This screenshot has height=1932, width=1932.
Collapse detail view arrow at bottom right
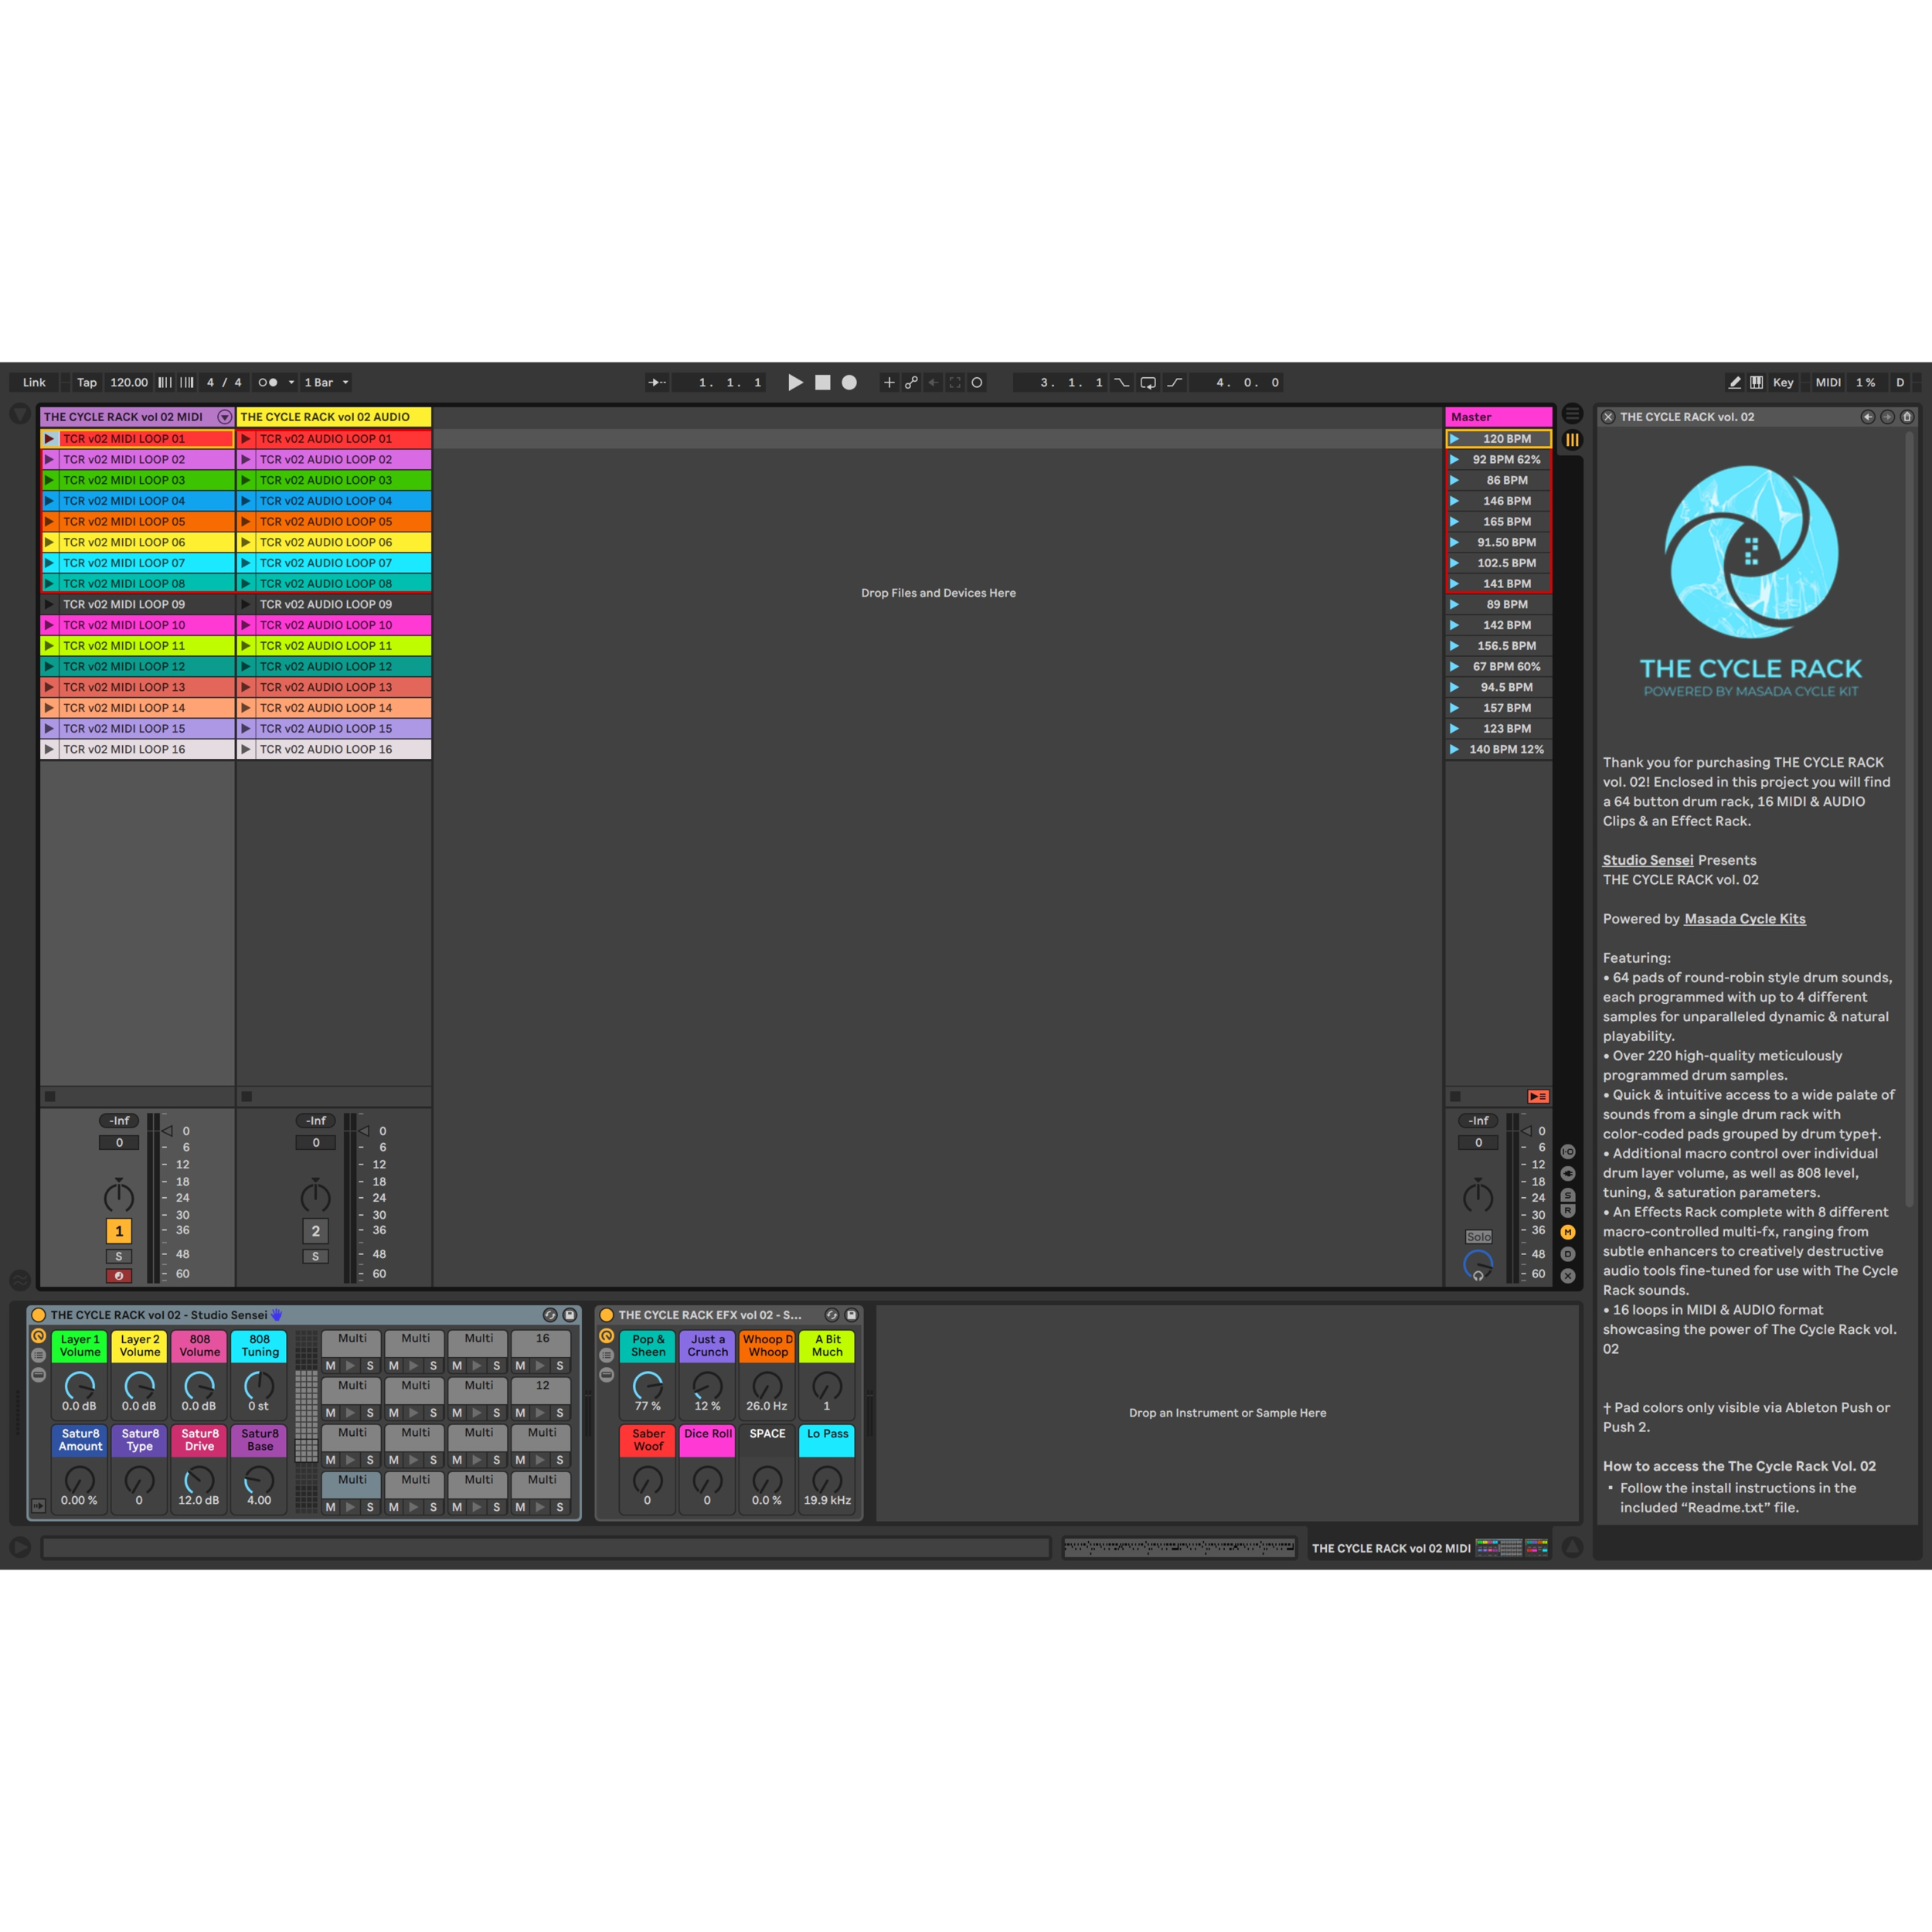(x=1572, y=1547)
